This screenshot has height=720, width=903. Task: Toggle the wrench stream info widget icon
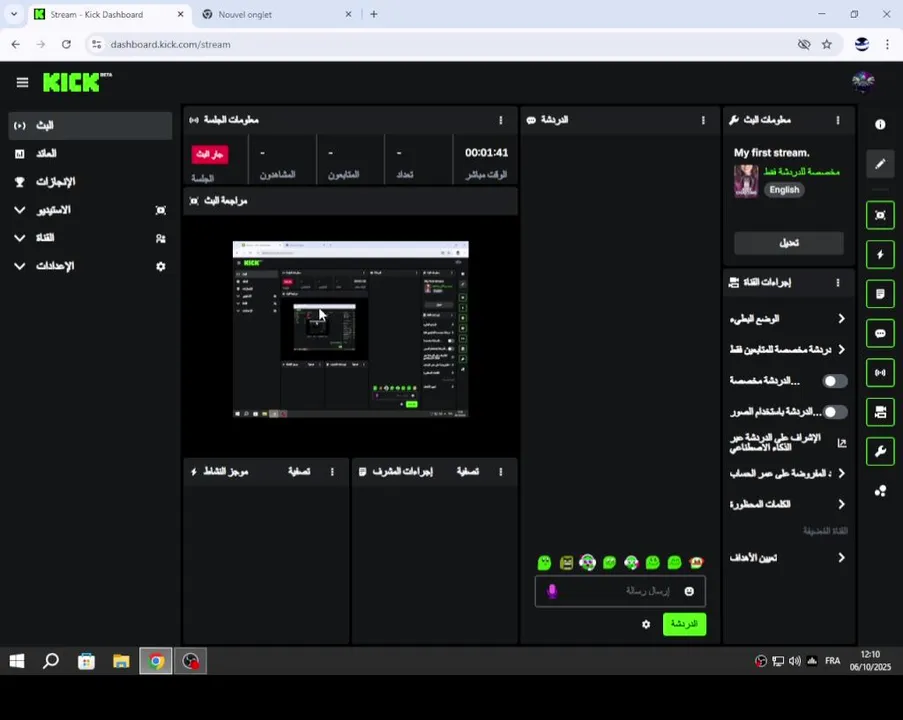[880, 451]
